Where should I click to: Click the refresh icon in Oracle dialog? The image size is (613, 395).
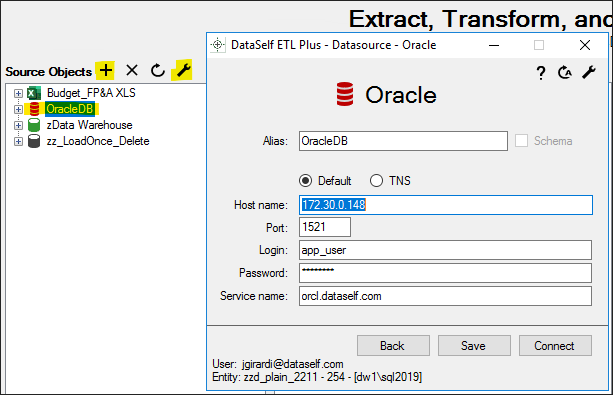565,72
